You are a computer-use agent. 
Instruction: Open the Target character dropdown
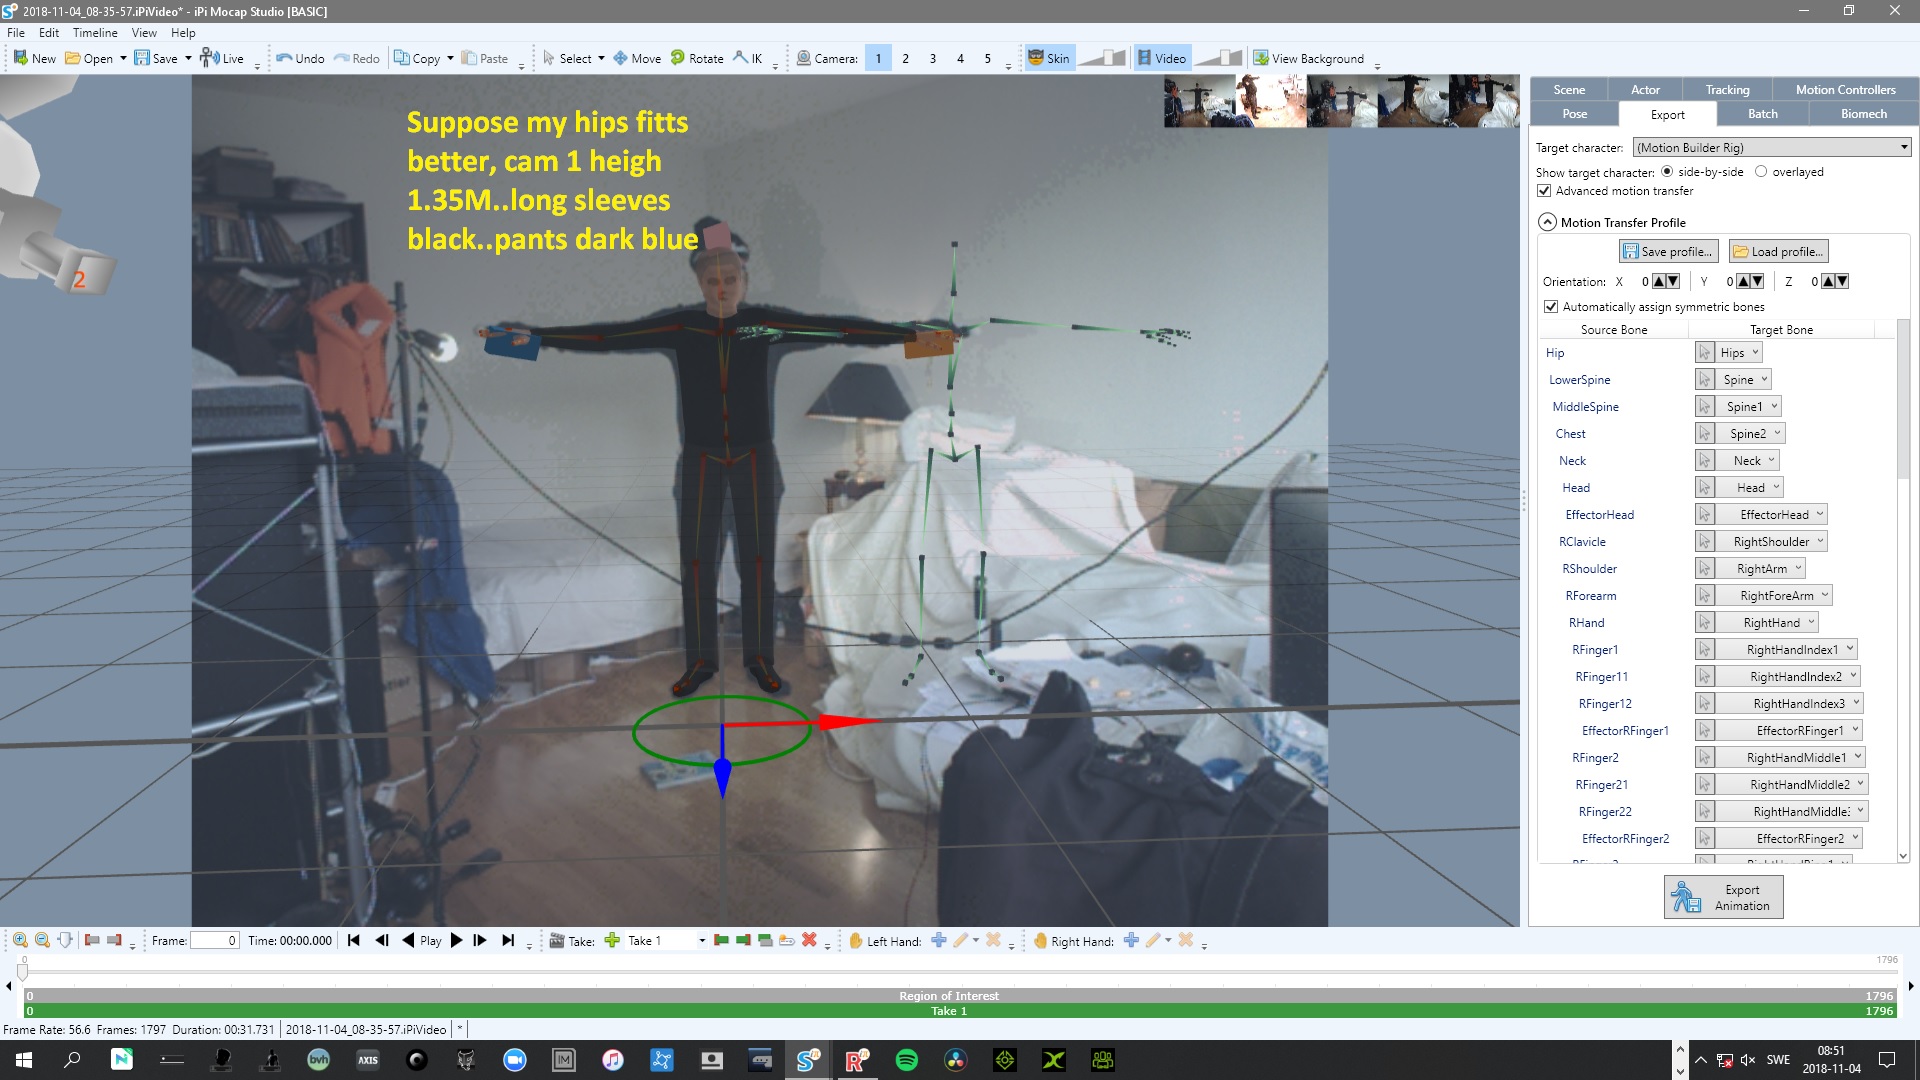(x=1772, y=147)
